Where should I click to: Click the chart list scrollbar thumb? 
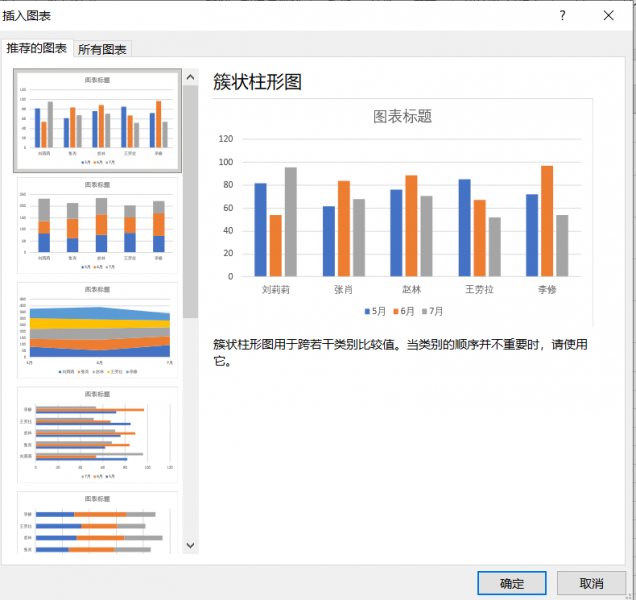[190, 200]
